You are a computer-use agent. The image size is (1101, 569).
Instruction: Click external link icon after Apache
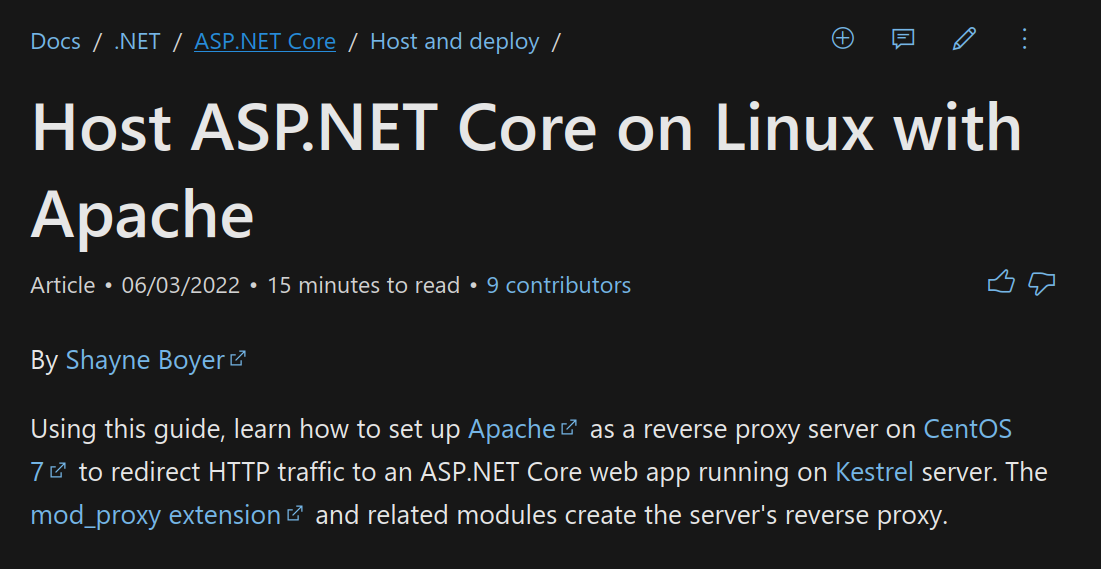click(569, 427)
